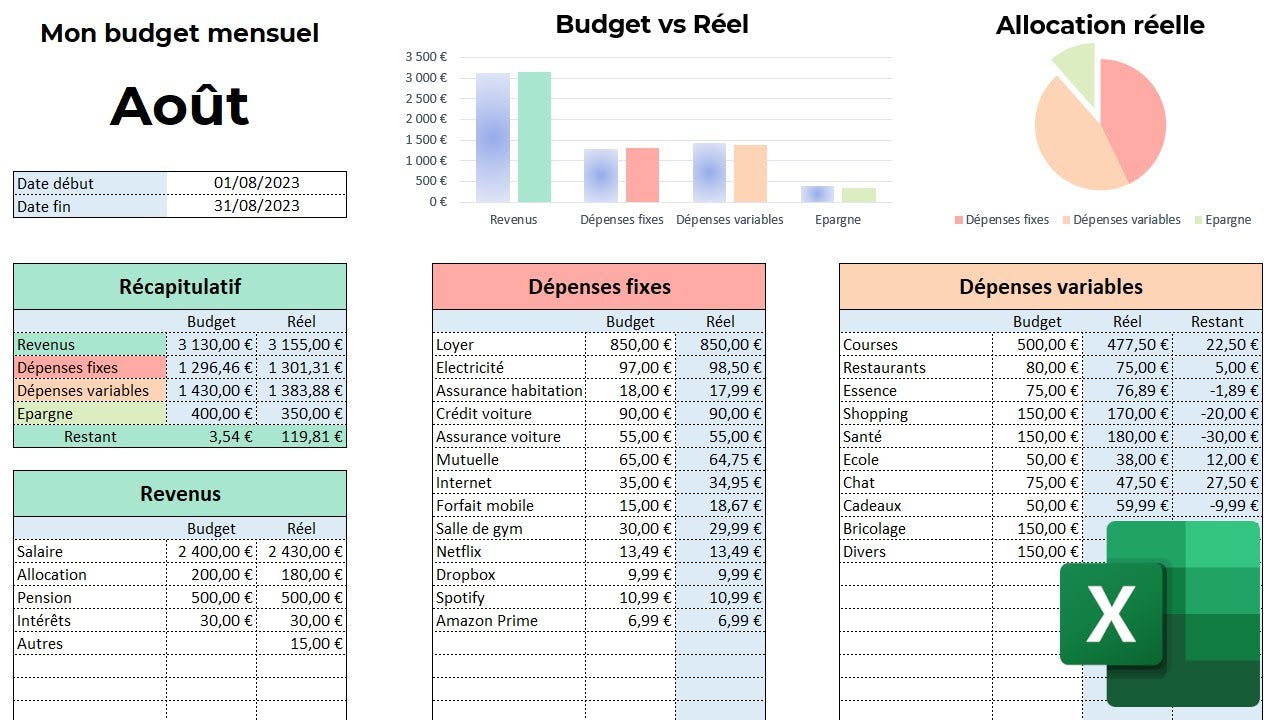Click the Dépenses fixes legend color marker
Screen dimensions: 1280x720
click(959, 220)
